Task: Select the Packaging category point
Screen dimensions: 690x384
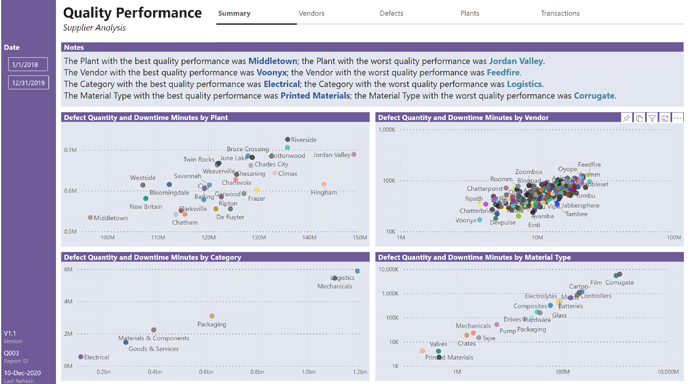Action: tap(212, 316)
